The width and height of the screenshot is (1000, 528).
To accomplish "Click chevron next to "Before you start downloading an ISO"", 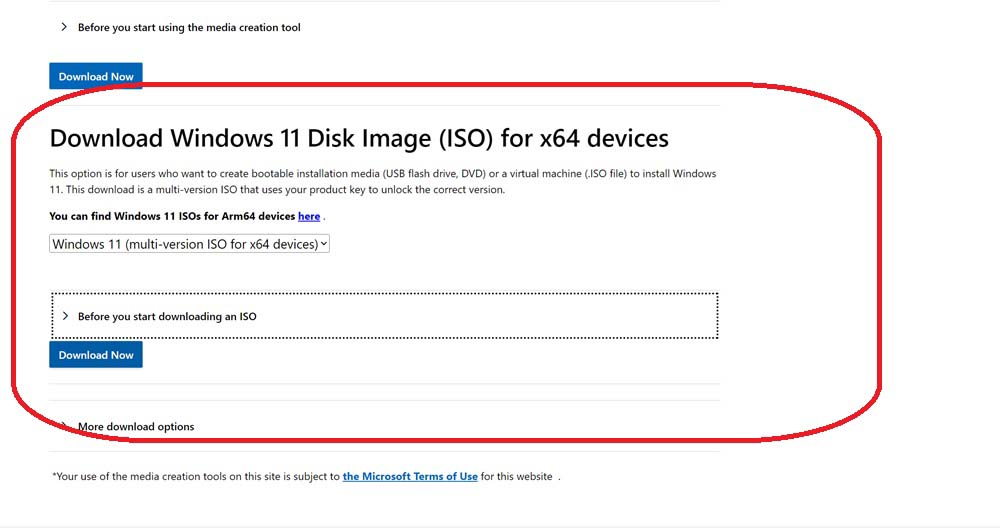I will (65, 316).
